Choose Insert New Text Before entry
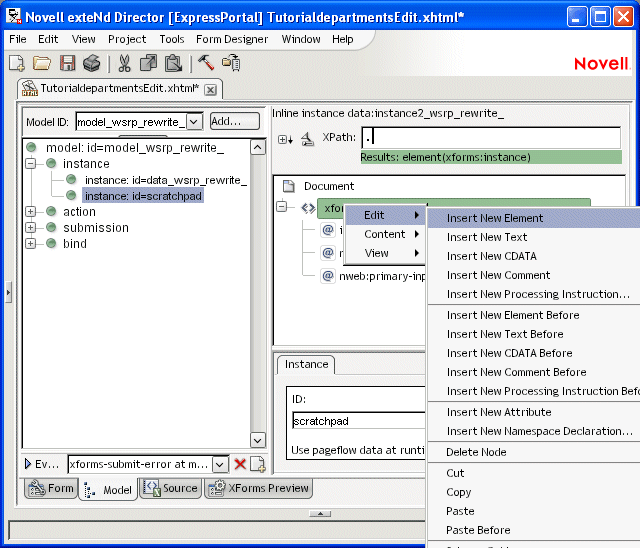 pyautogui.click(x=534, y=334)
